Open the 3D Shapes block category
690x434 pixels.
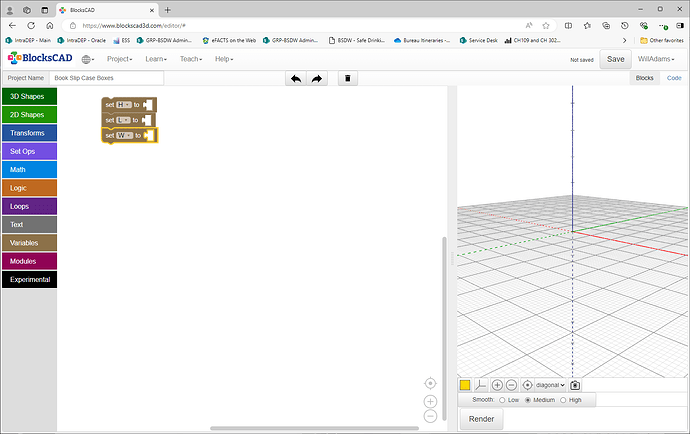tap(29, 96)
